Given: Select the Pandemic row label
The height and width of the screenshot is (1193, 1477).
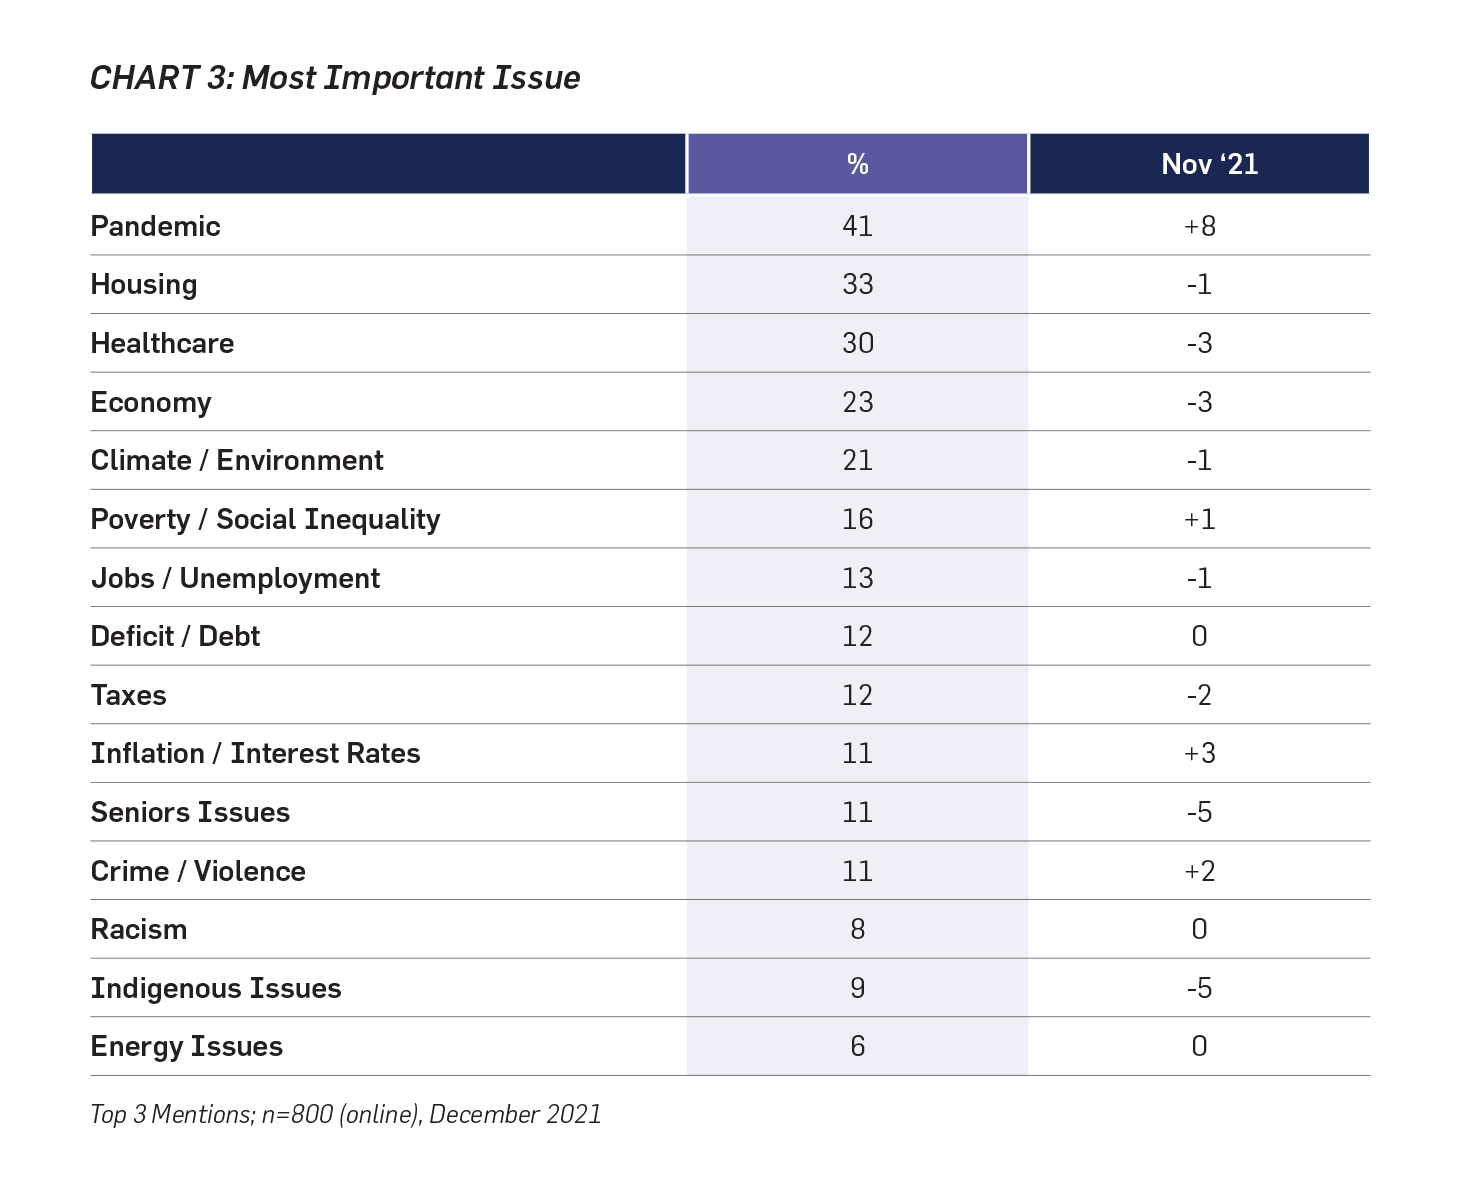Looking at the screenshot, I should pyautogui.click(x=155, y=226).
